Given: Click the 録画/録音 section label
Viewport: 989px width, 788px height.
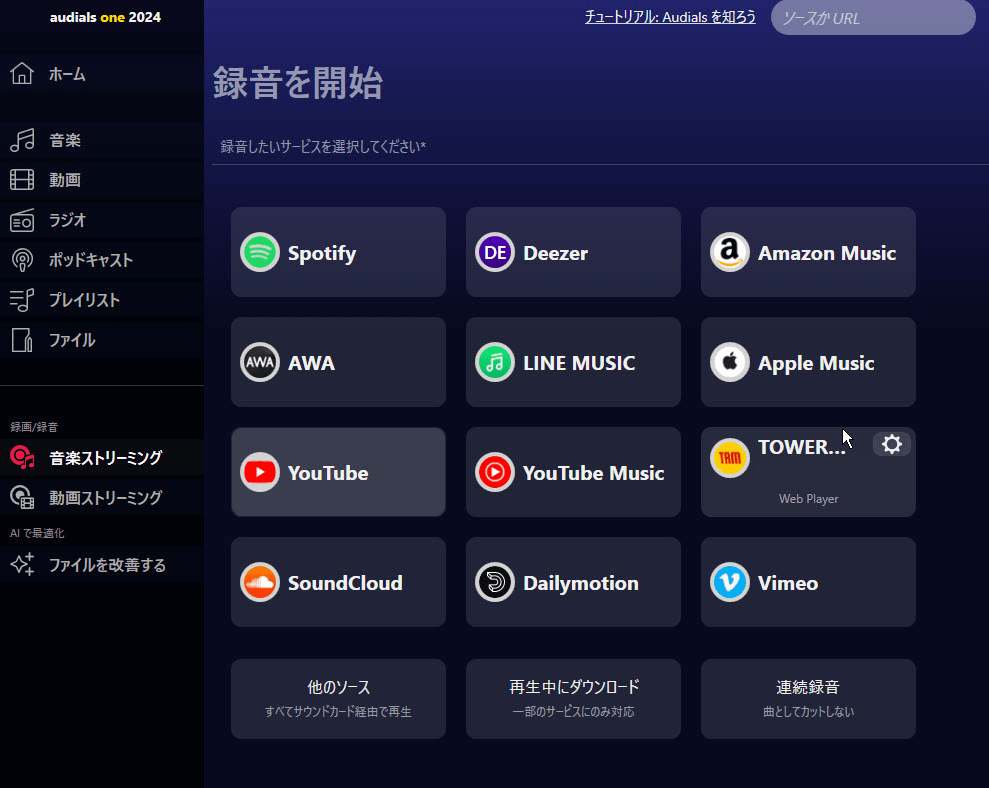Looking at the screenshot, I should (34, 427).
